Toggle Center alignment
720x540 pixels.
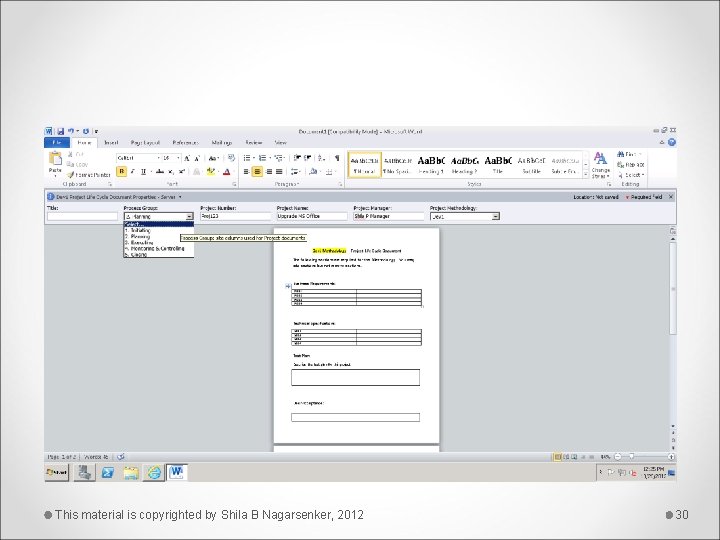[258, 172]
